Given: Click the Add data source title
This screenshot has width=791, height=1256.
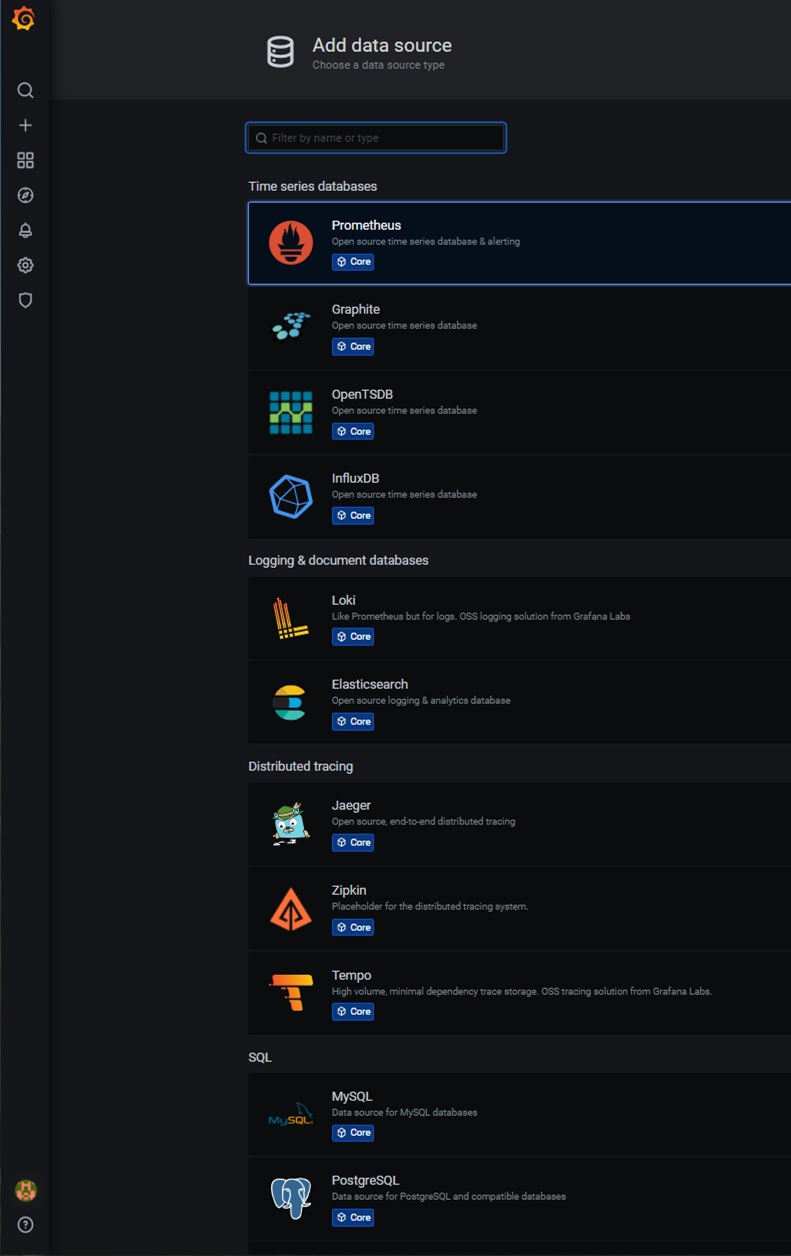Looking at the screenshot, I should pyautogui.click(x=382, y=45).
